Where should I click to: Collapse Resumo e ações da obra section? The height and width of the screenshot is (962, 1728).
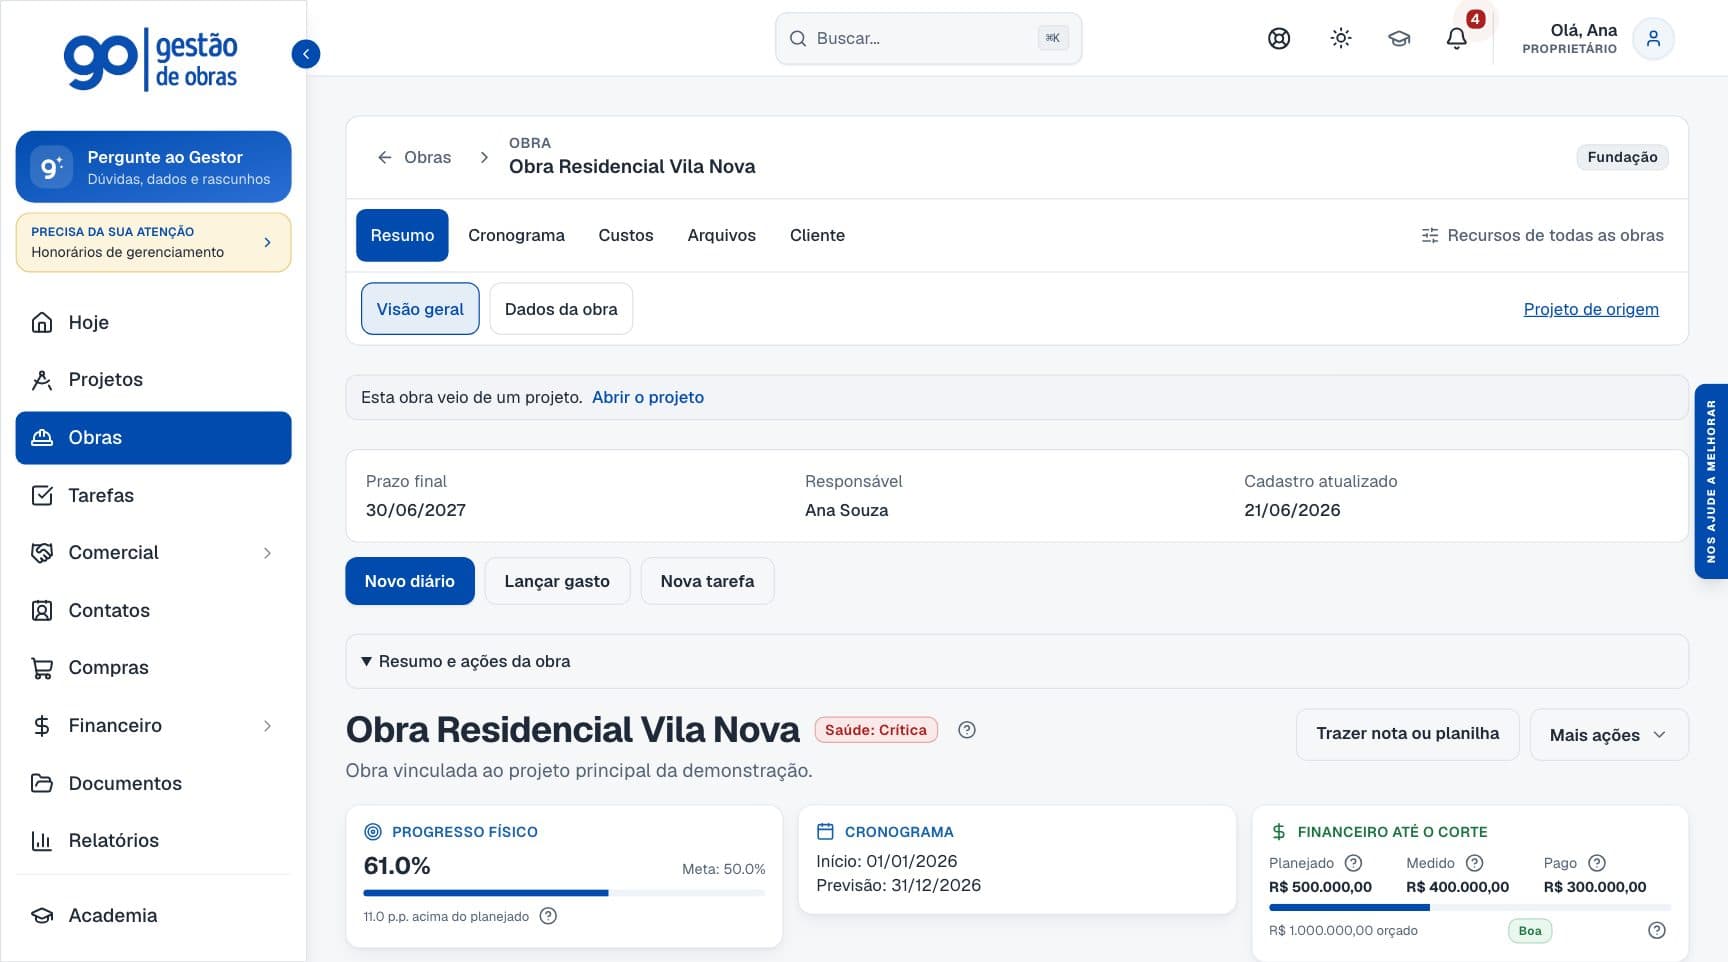tap(1017, 661)
